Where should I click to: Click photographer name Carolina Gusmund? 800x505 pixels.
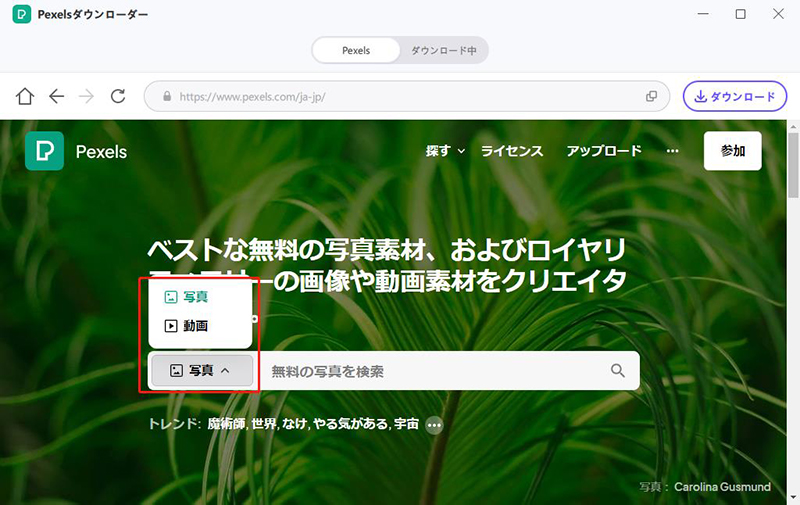(722, 487)
